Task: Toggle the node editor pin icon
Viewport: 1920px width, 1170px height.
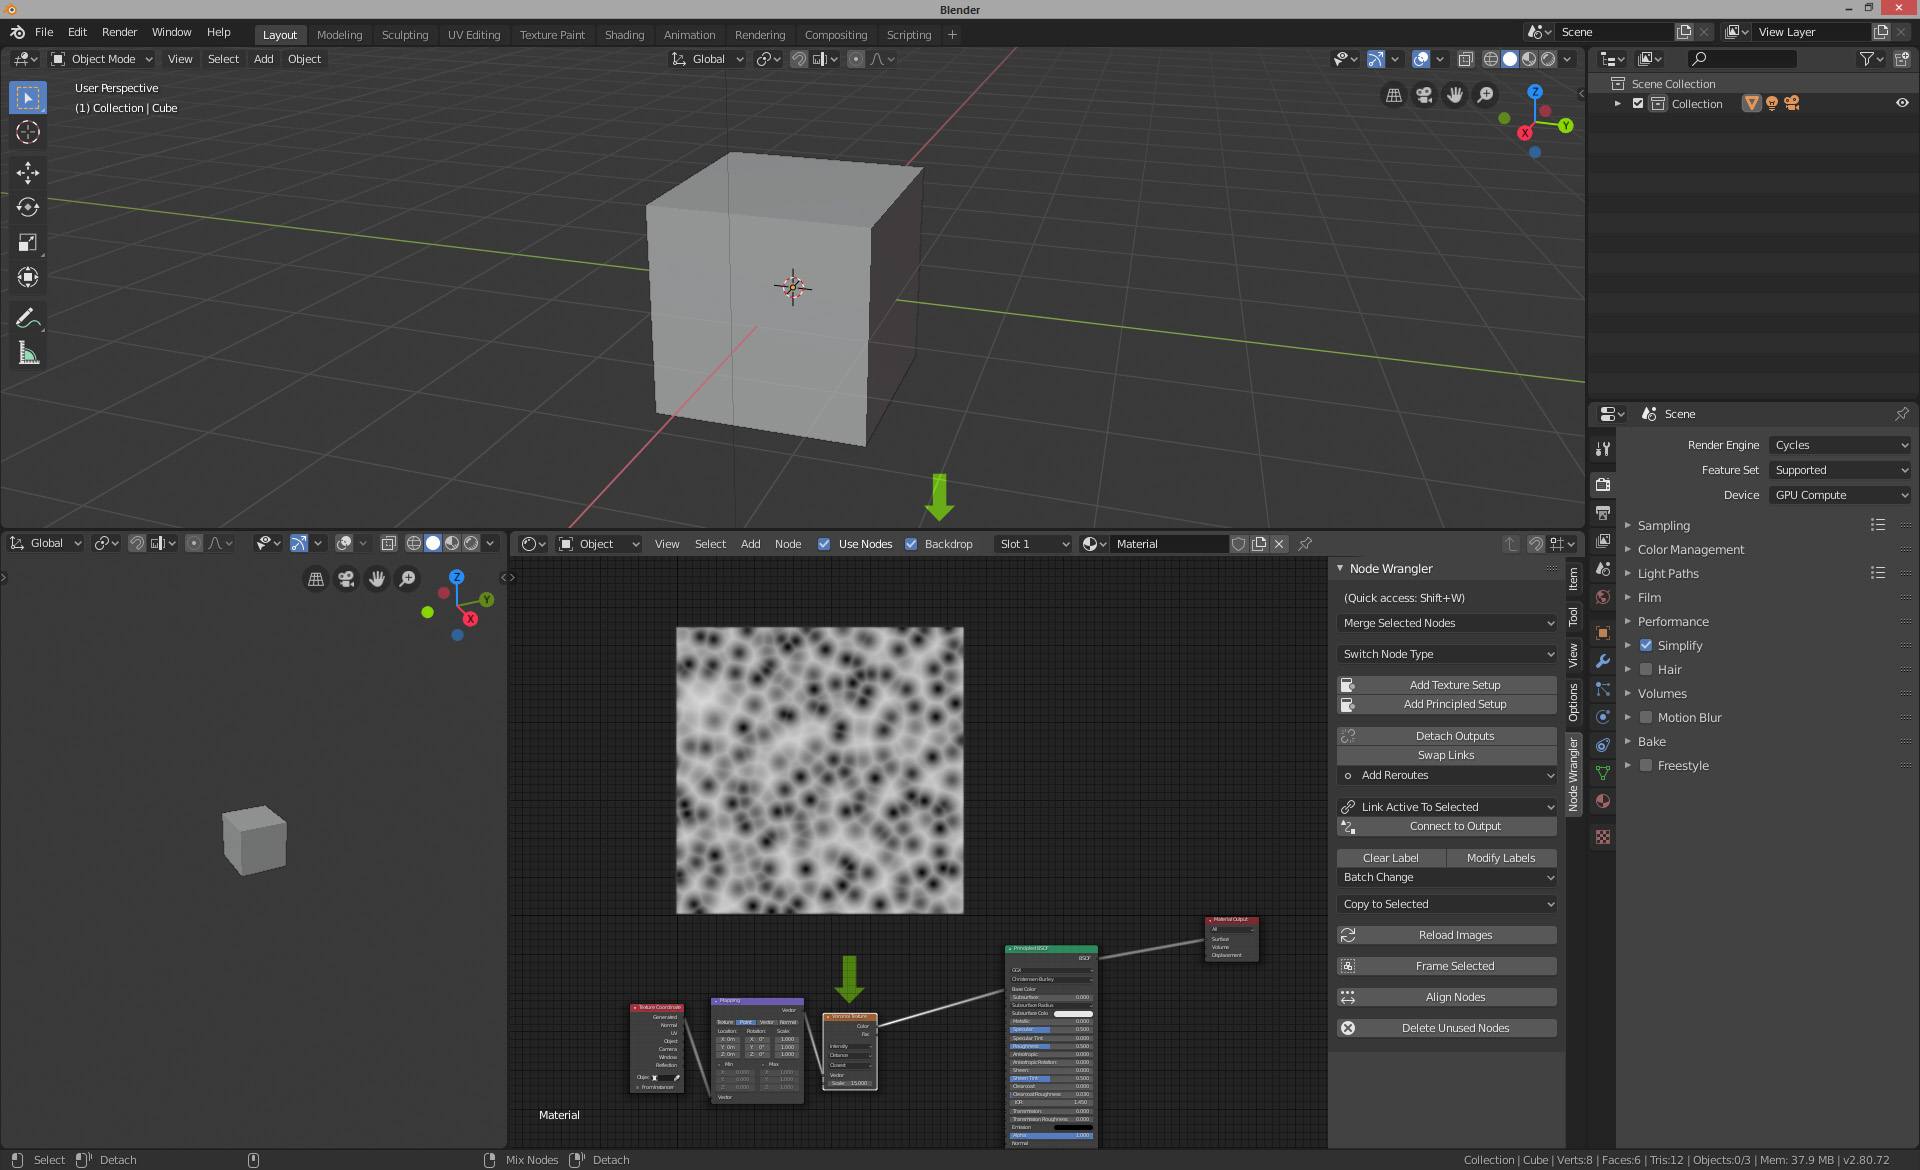Action: click(x=1305, y=544)
